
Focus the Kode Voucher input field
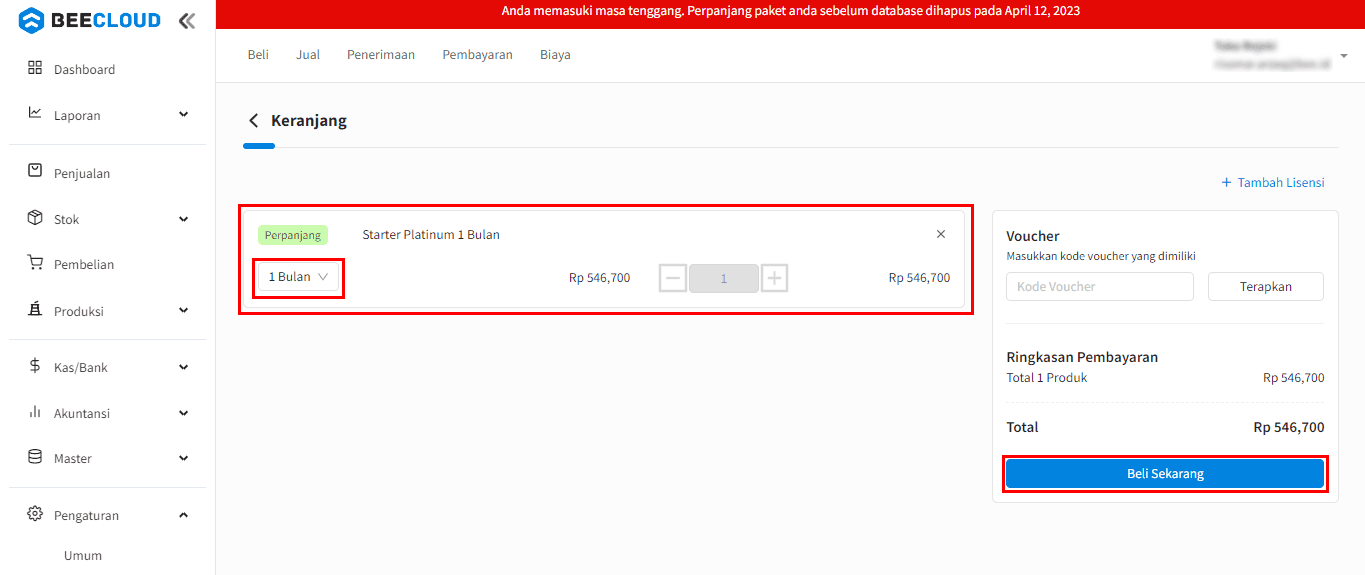click(1099, 287)
